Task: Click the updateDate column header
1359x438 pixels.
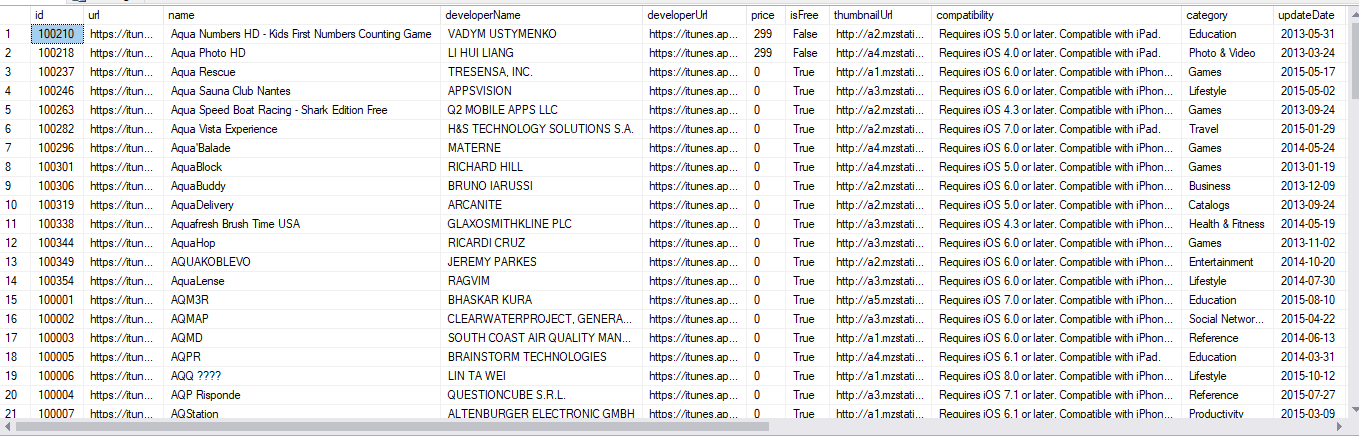Action: 1310,15
